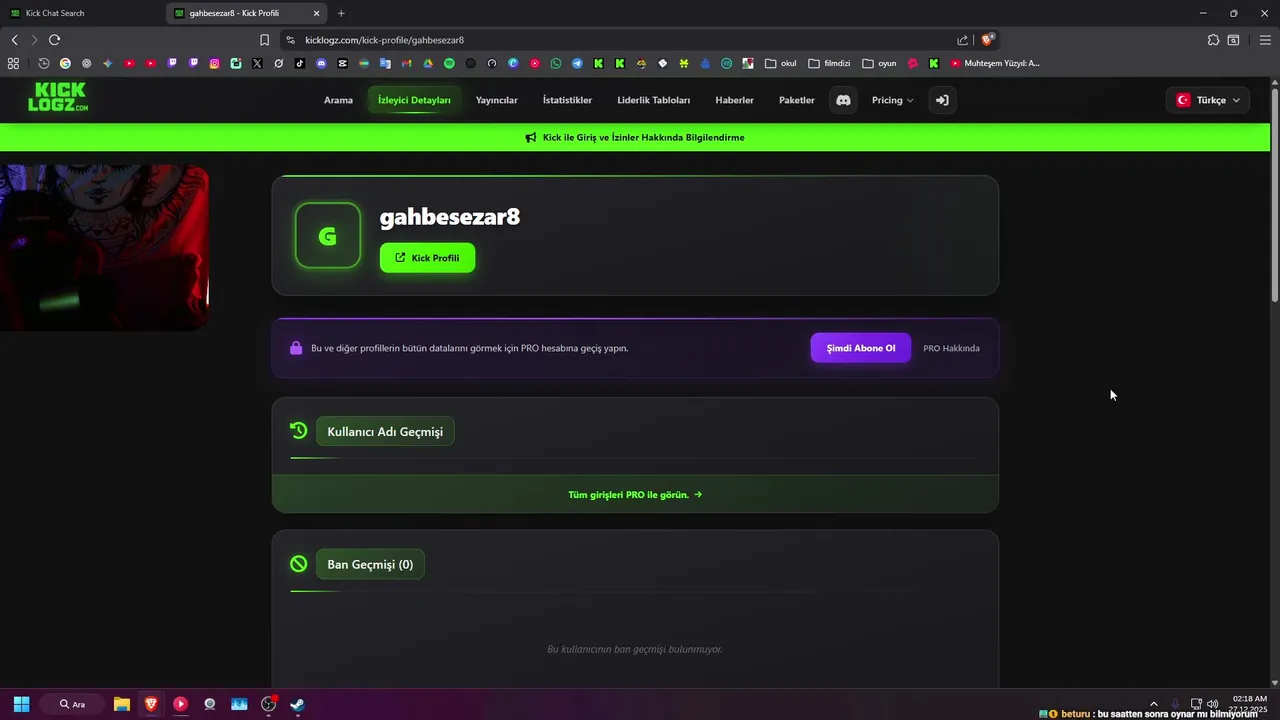Open the Instagram bookmark icon
Image resolution: width=1280 pixels, height=720 pixels.
click(214, 63)
